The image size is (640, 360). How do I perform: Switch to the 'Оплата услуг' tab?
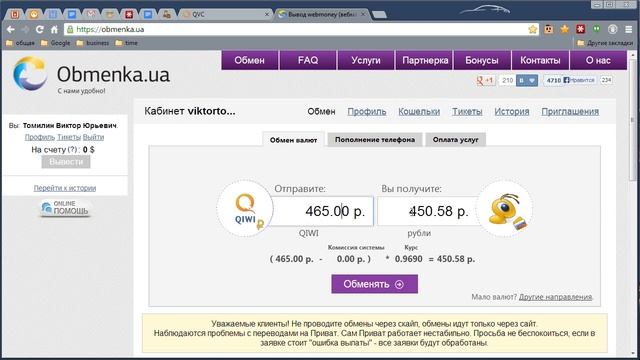coord(456,139)
